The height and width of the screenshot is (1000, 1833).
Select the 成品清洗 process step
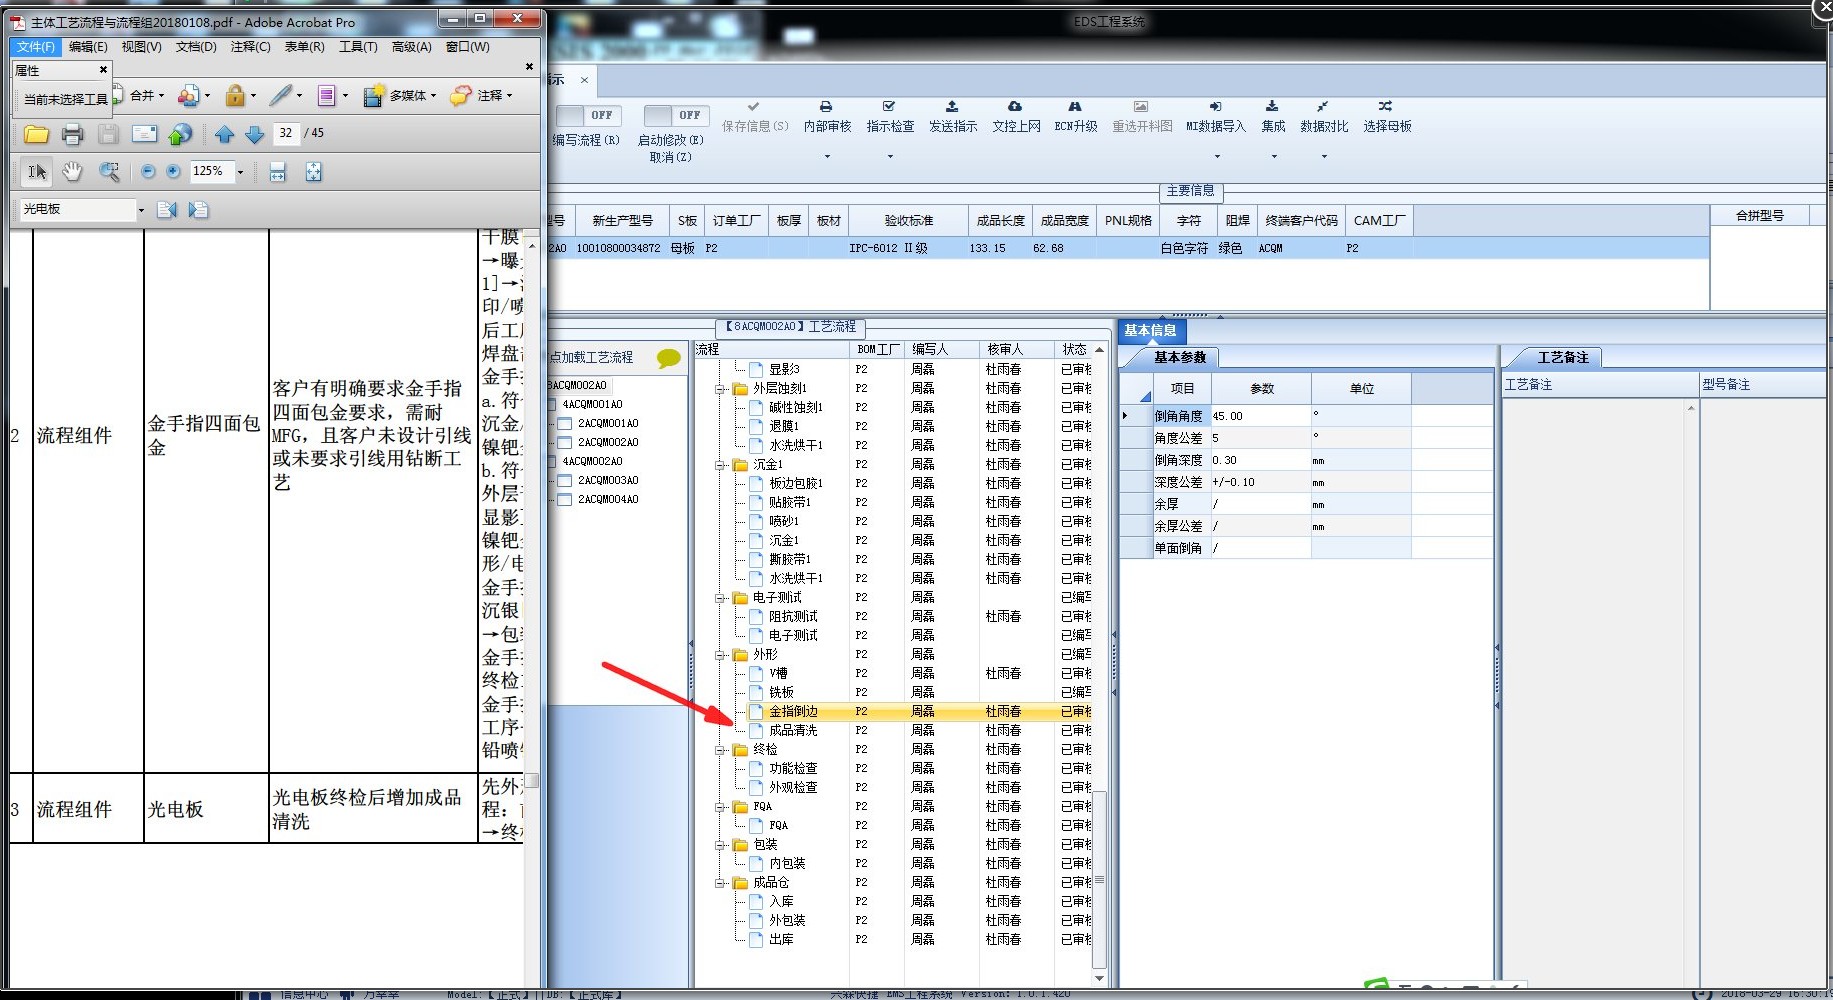point(793,730)
